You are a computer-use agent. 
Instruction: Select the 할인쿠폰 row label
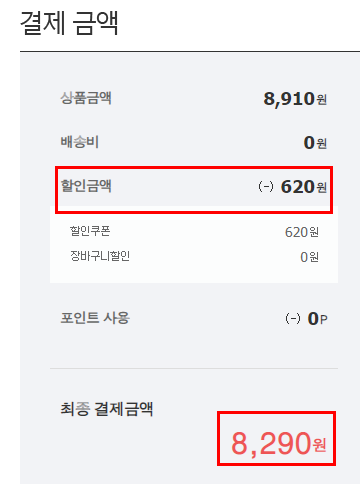point(90,231)
